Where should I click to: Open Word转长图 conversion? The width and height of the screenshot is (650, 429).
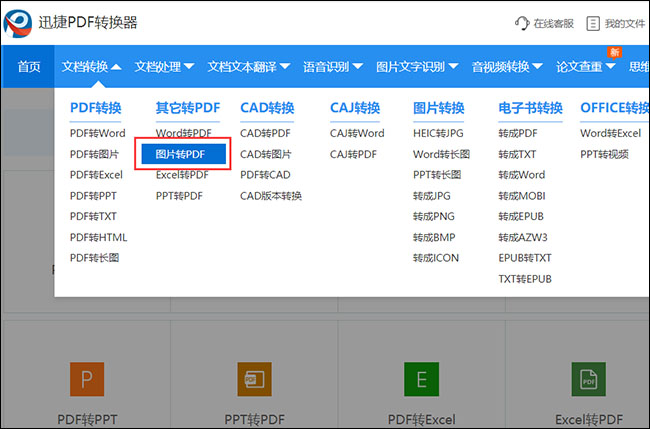tap(441, 154)
